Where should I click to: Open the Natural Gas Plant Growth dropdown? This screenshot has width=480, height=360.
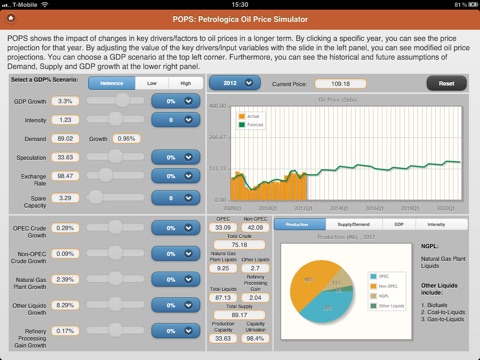176,279
